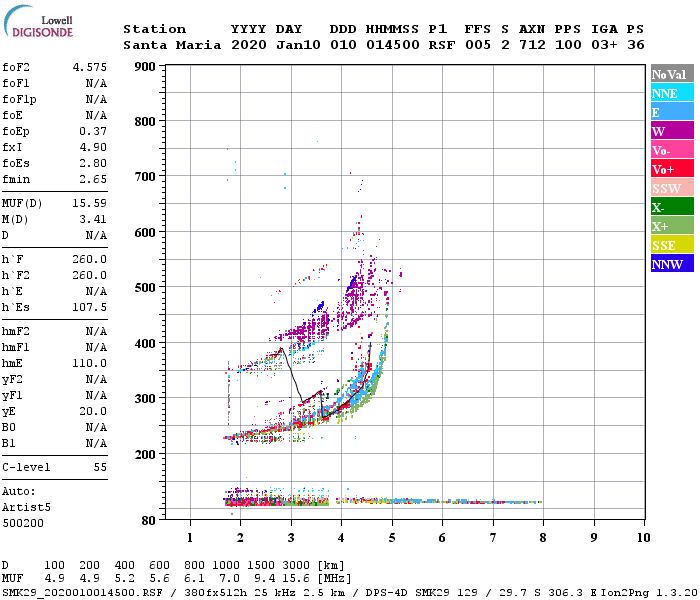Click the Ion2Png 1.3.20 version text

649,593
